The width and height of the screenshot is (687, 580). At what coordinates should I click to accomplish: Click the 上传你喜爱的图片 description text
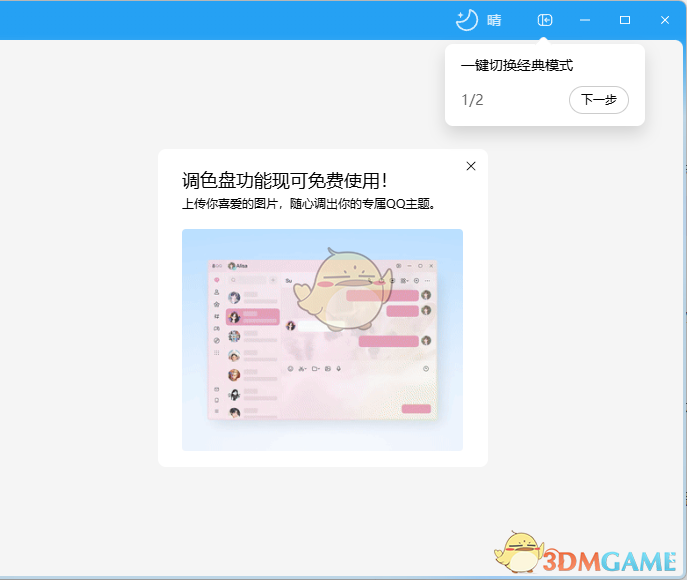(308, 204)
